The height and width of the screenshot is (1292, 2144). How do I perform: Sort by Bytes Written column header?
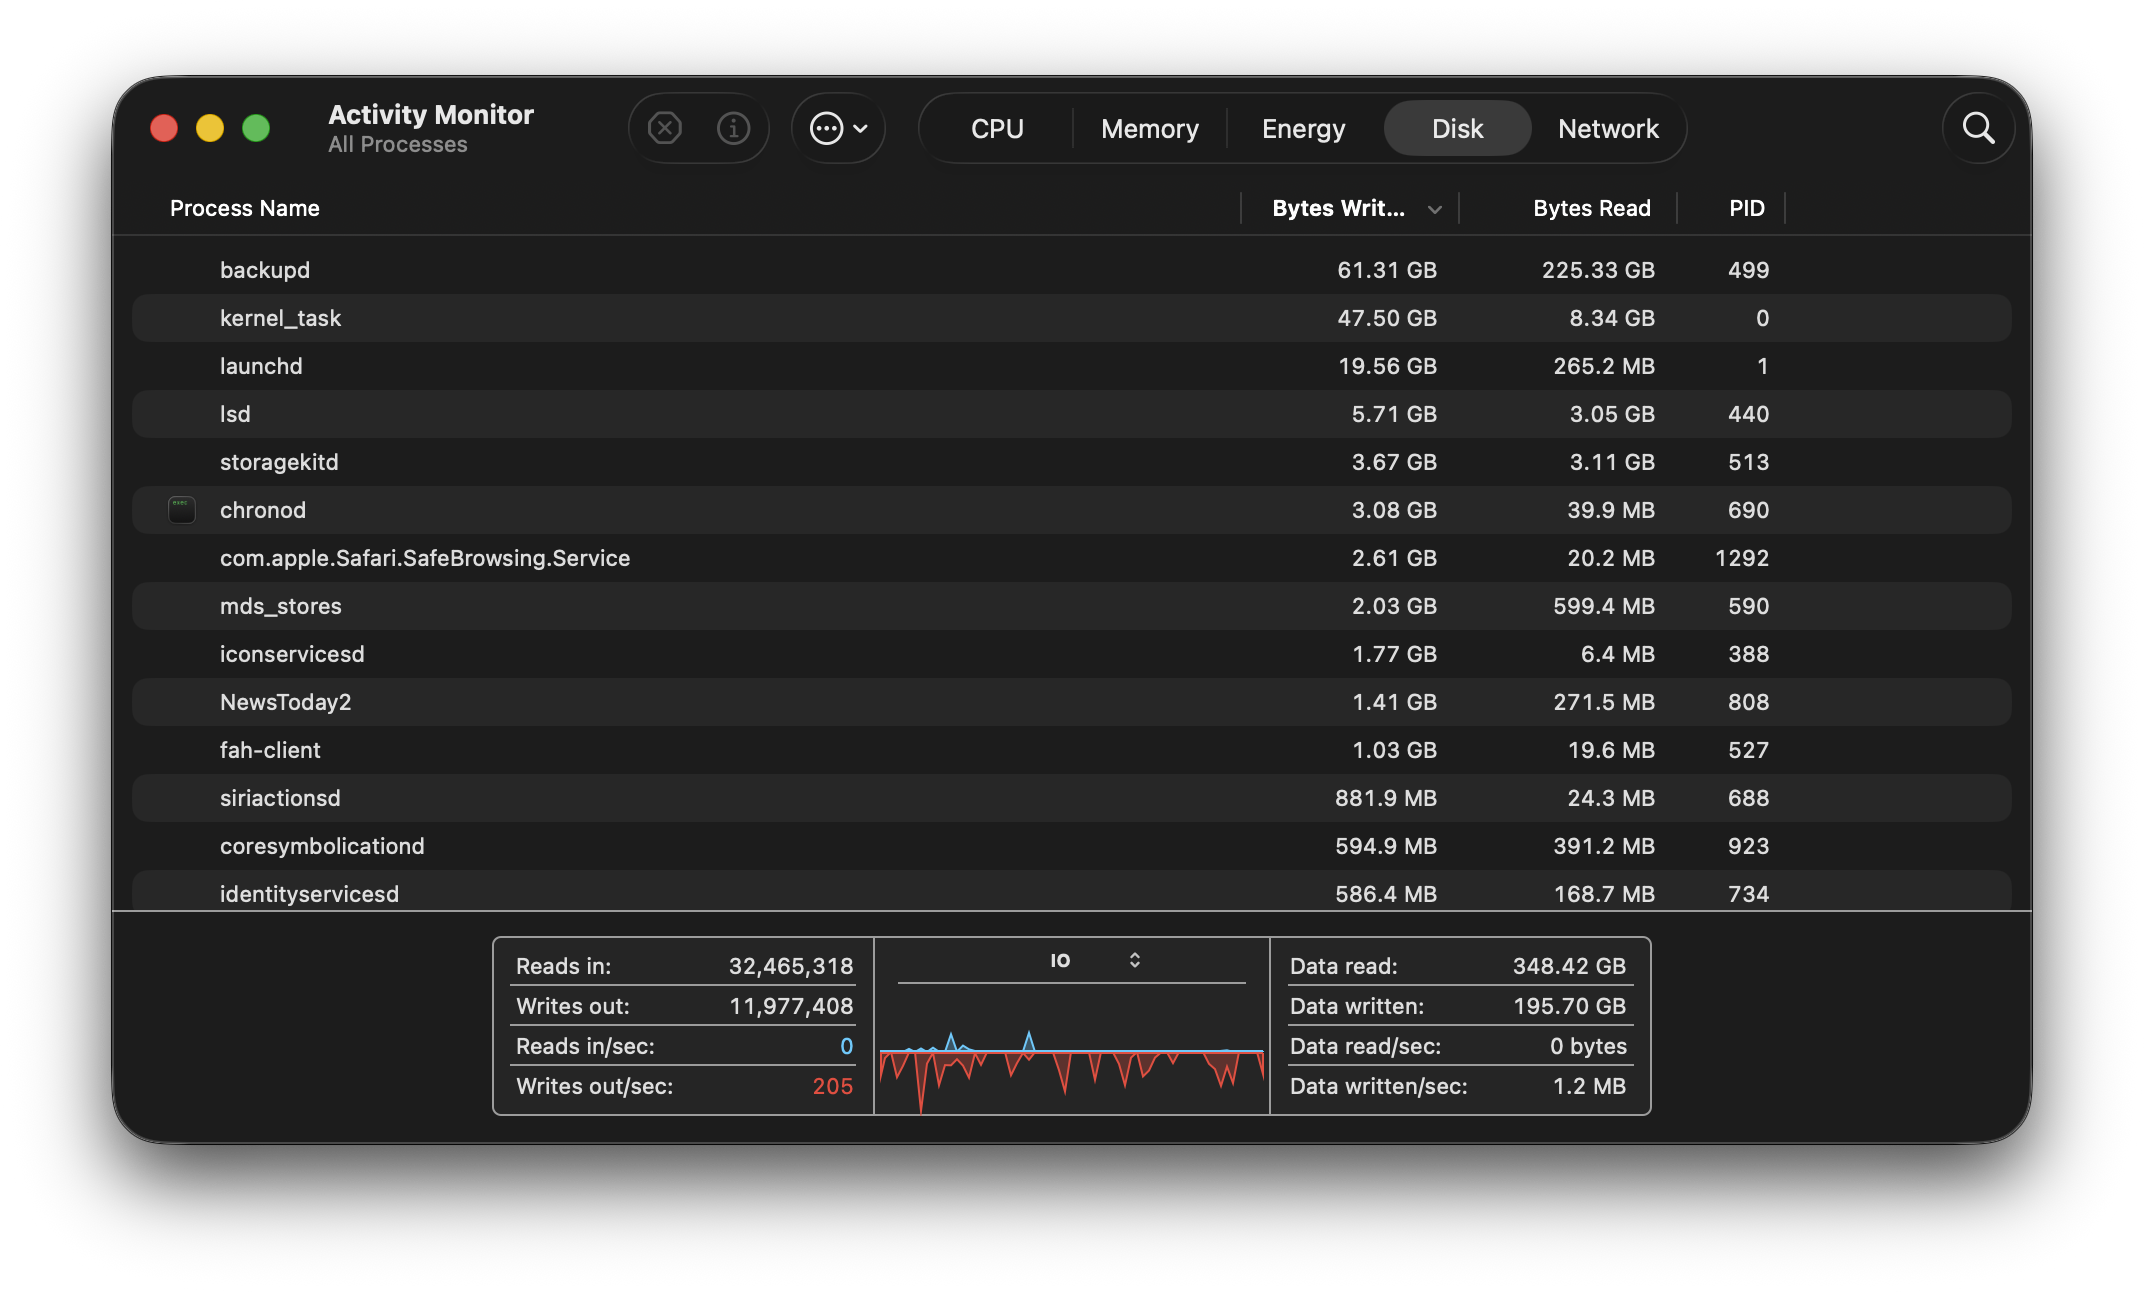pos(1338,208)
